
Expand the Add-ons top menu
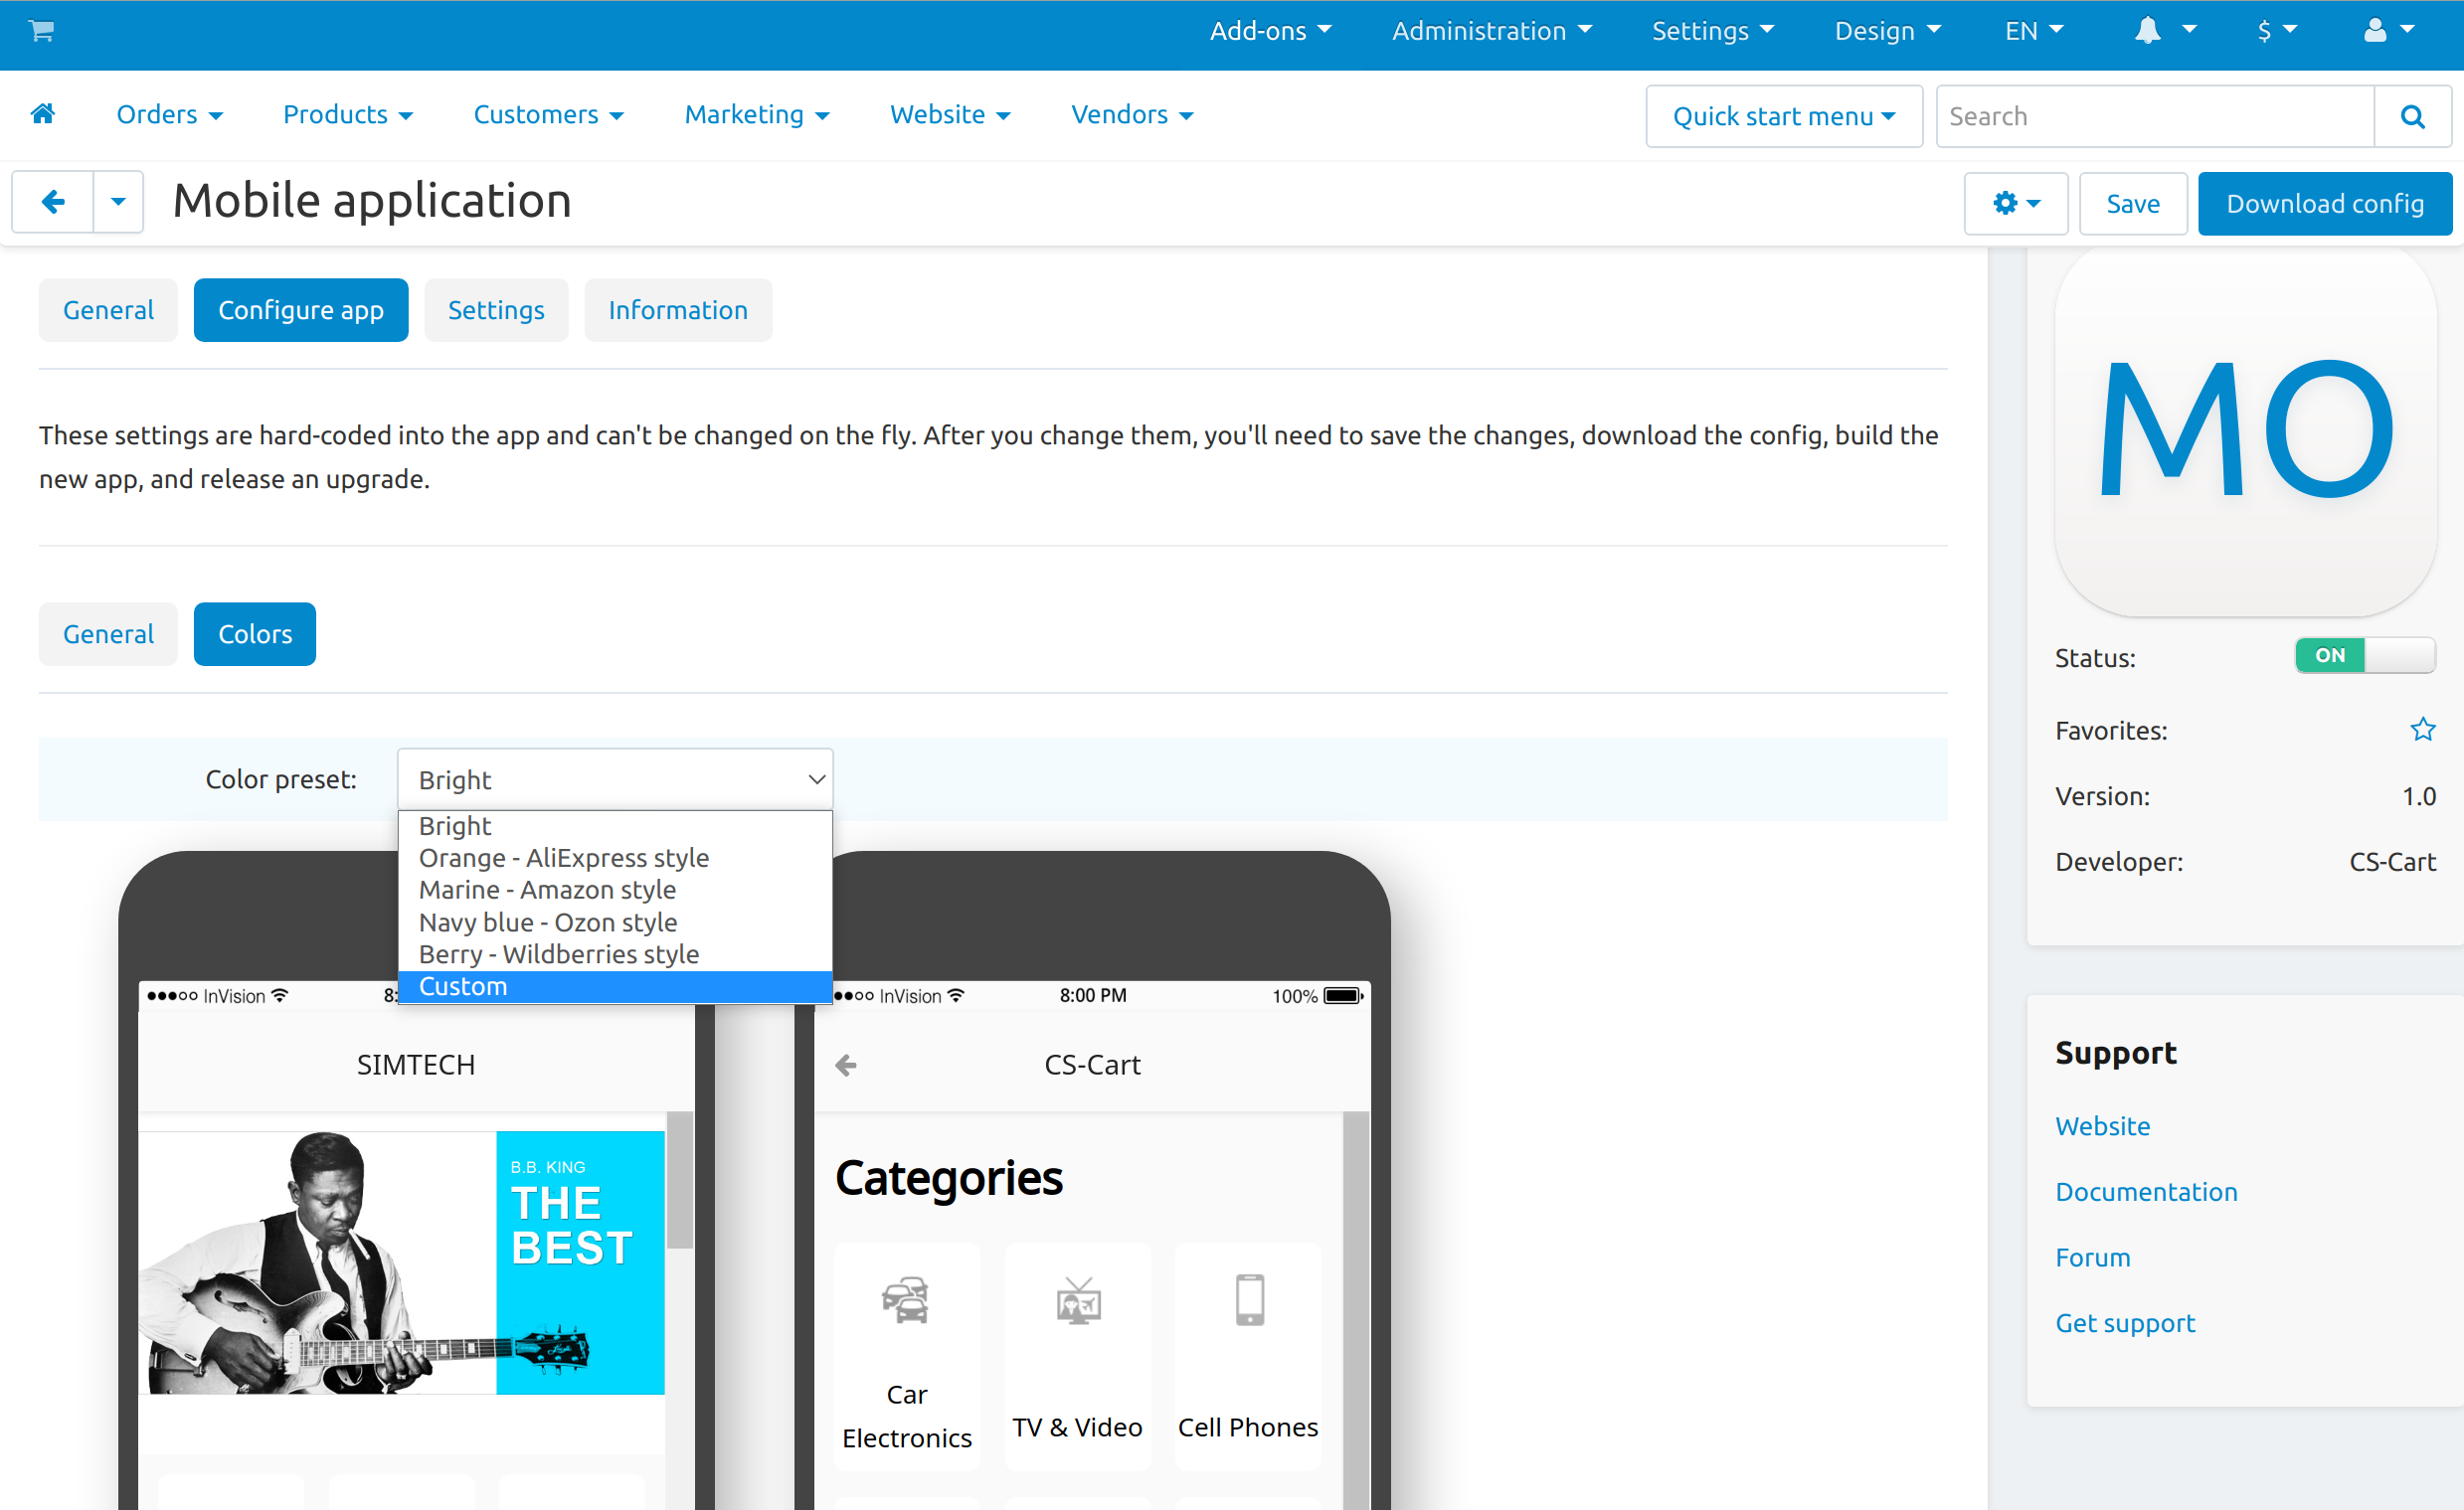1270,31
